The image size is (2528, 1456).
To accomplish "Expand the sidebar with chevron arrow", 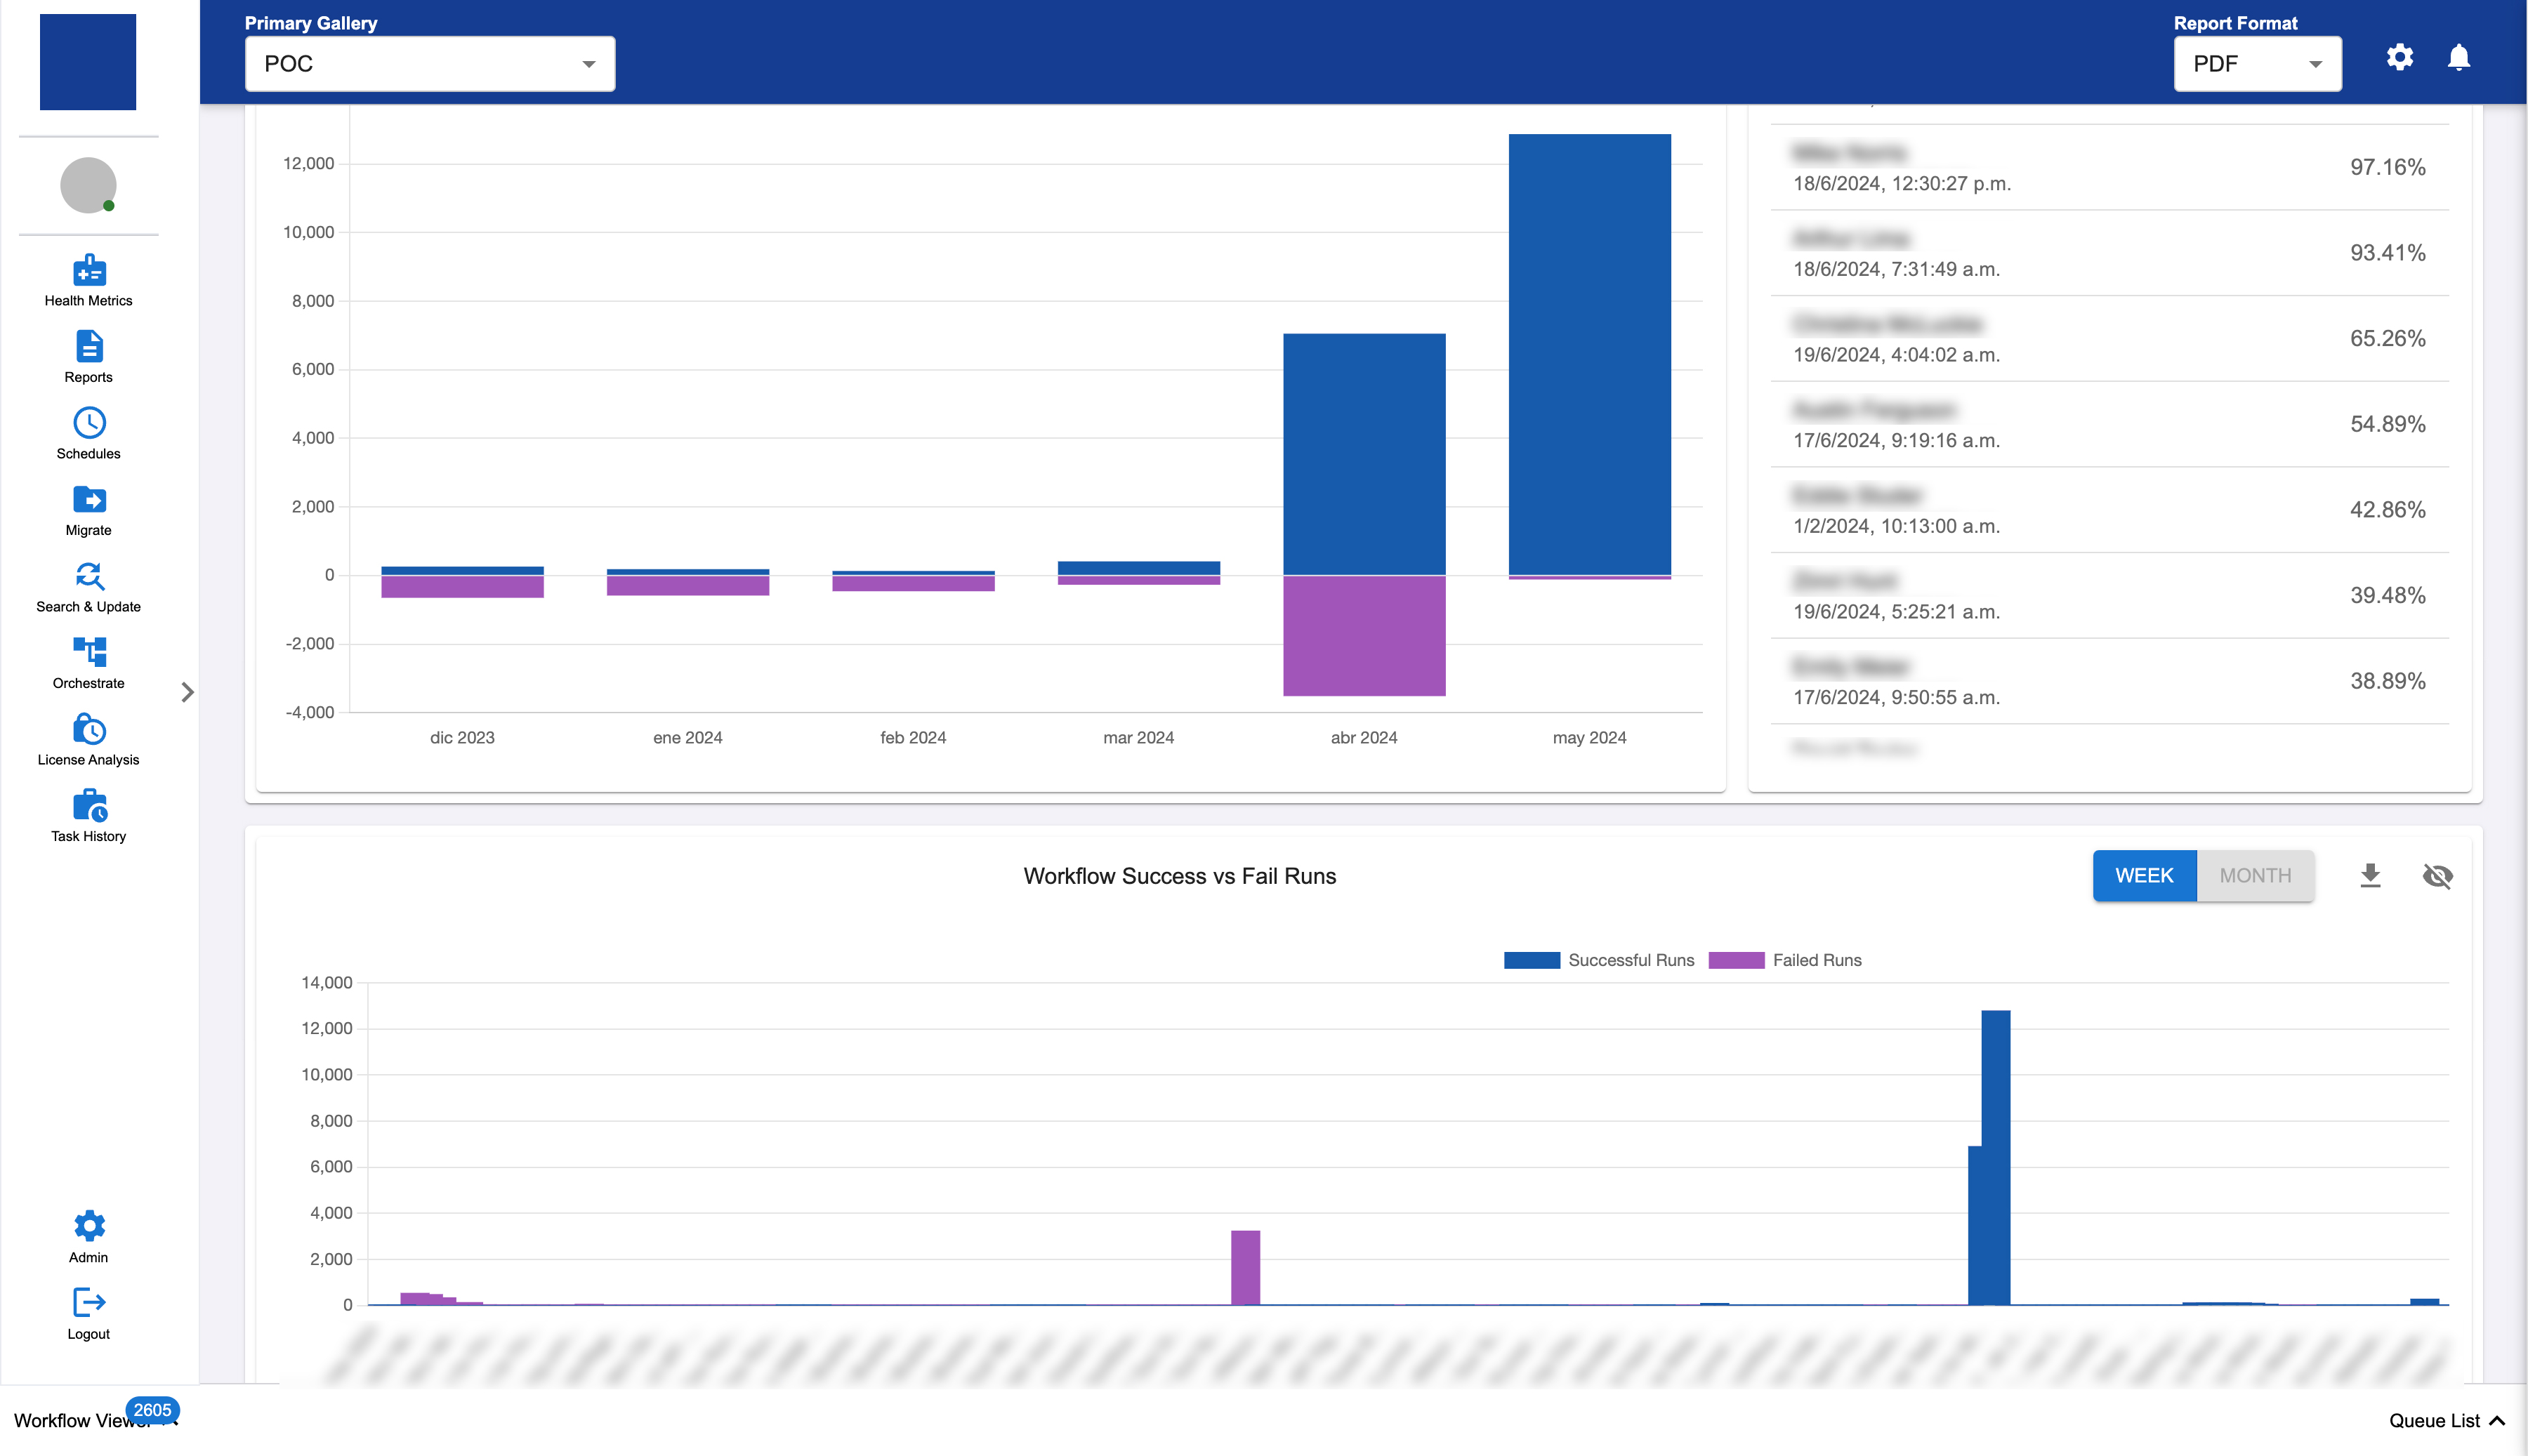I will pos(187,692).
